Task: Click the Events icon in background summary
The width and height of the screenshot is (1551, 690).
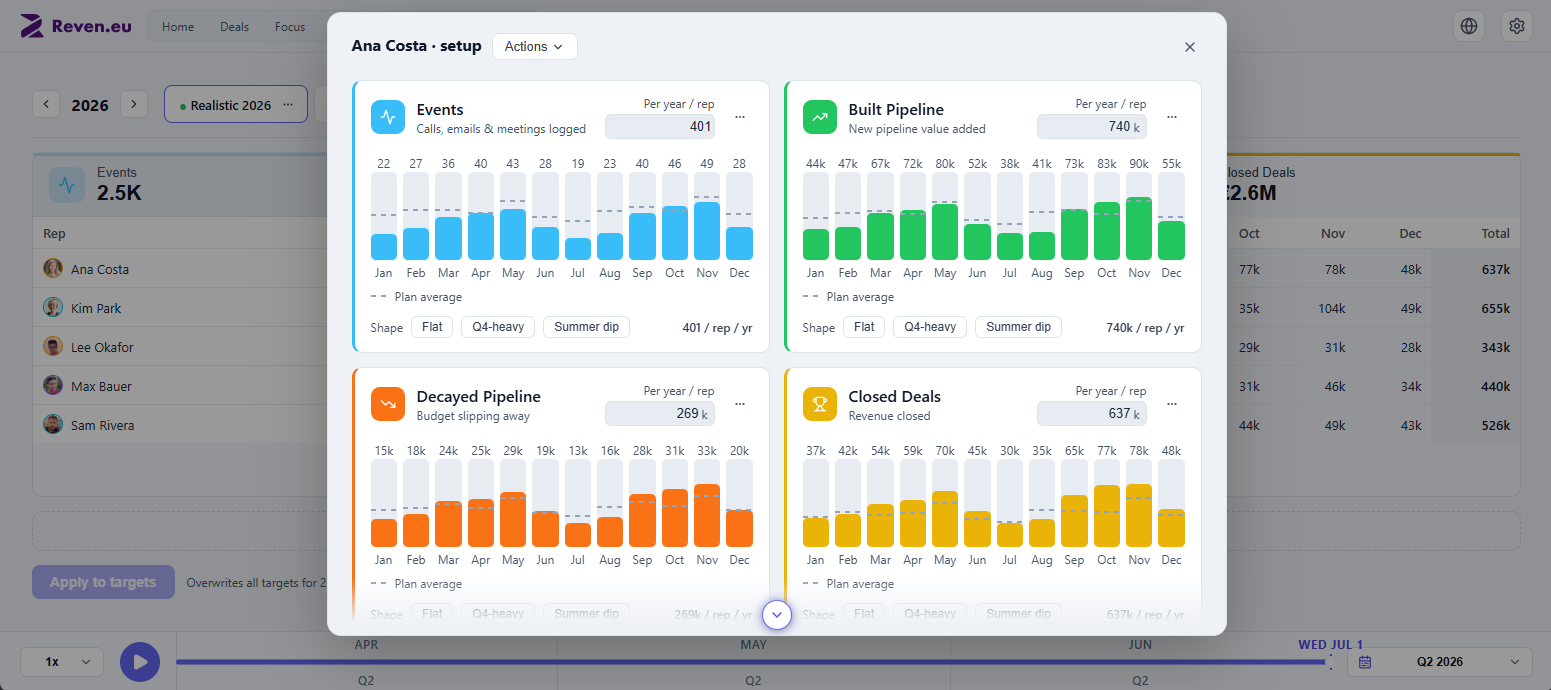Action: tap(67, 184)
